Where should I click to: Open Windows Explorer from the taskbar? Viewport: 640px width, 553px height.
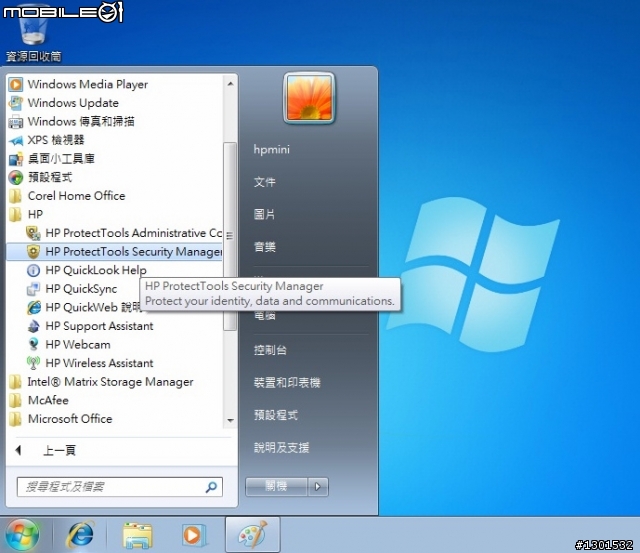coord(137,535)
